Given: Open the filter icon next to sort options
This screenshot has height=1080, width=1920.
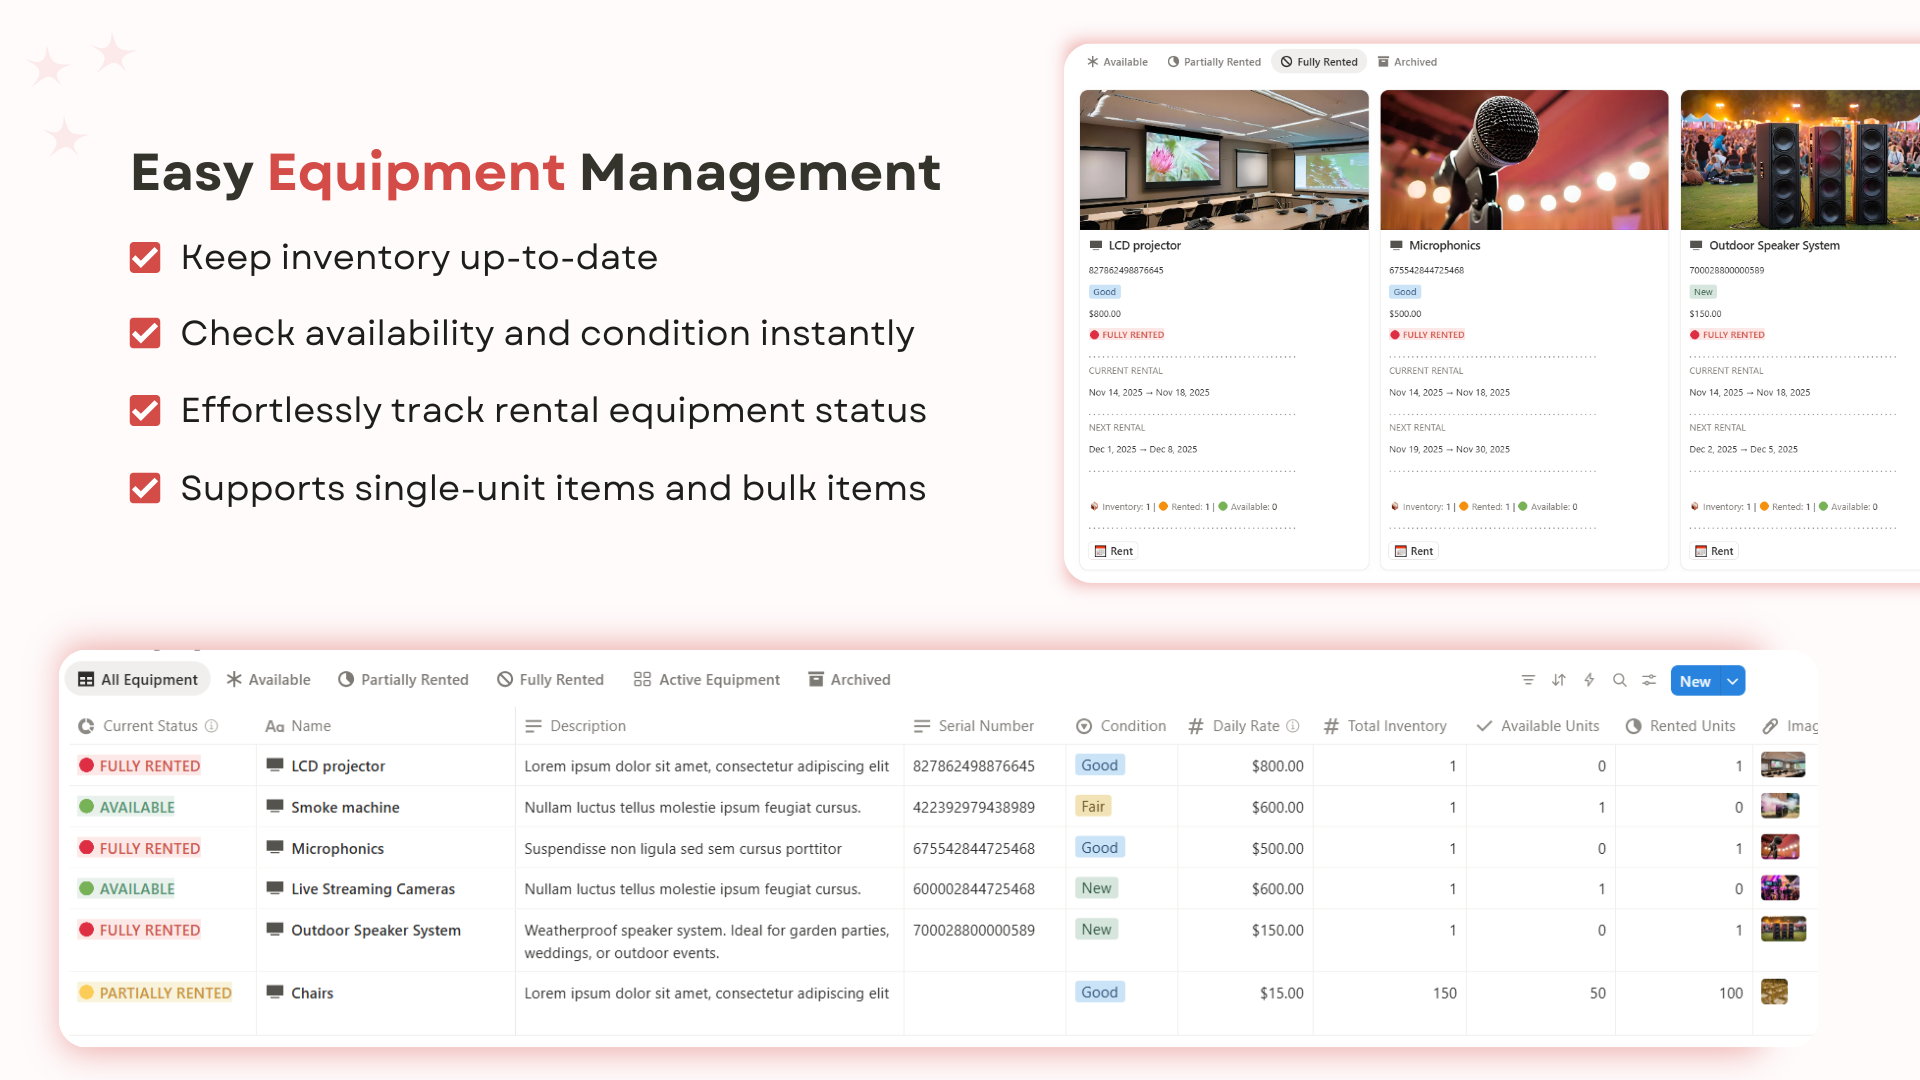Looking at the screenshot, I should 1528,679.
